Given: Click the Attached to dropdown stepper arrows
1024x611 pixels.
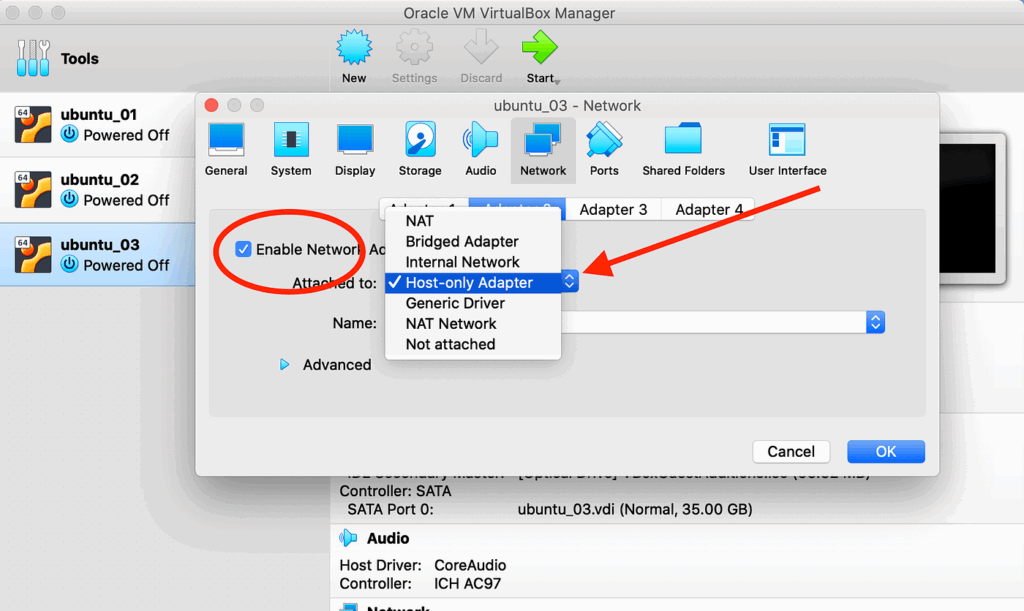Looking at the screenshot, I should click(569, 281).
